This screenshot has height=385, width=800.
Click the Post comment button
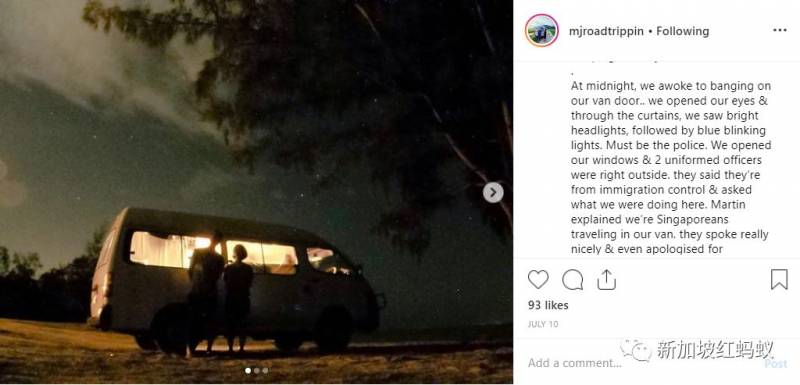coord(776,363)
